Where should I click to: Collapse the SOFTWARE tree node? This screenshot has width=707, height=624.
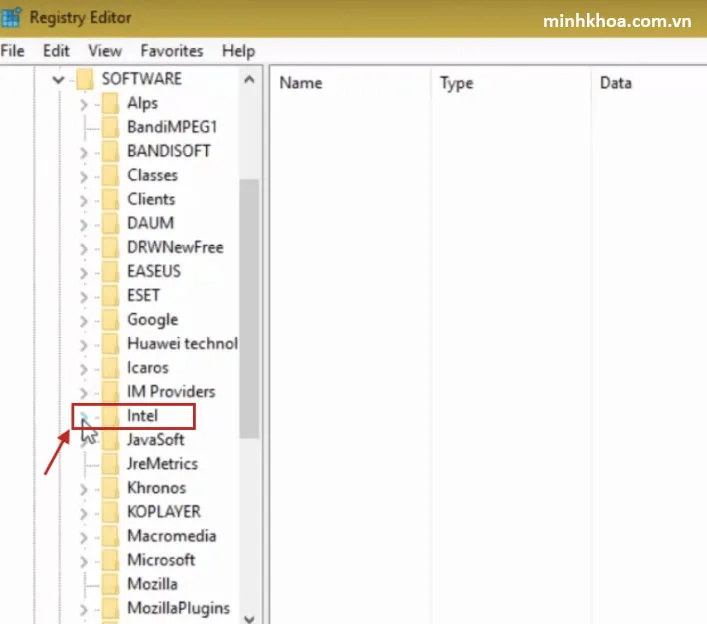(60, 79)
